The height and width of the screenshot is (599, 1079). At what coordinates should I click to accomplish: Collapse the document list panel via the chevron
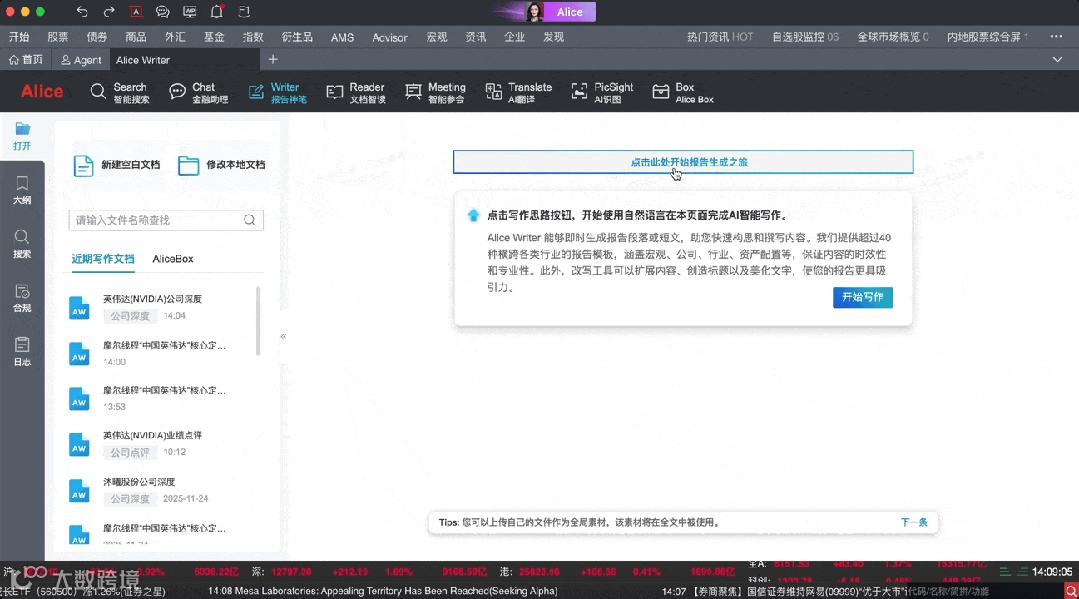[283, 337]
